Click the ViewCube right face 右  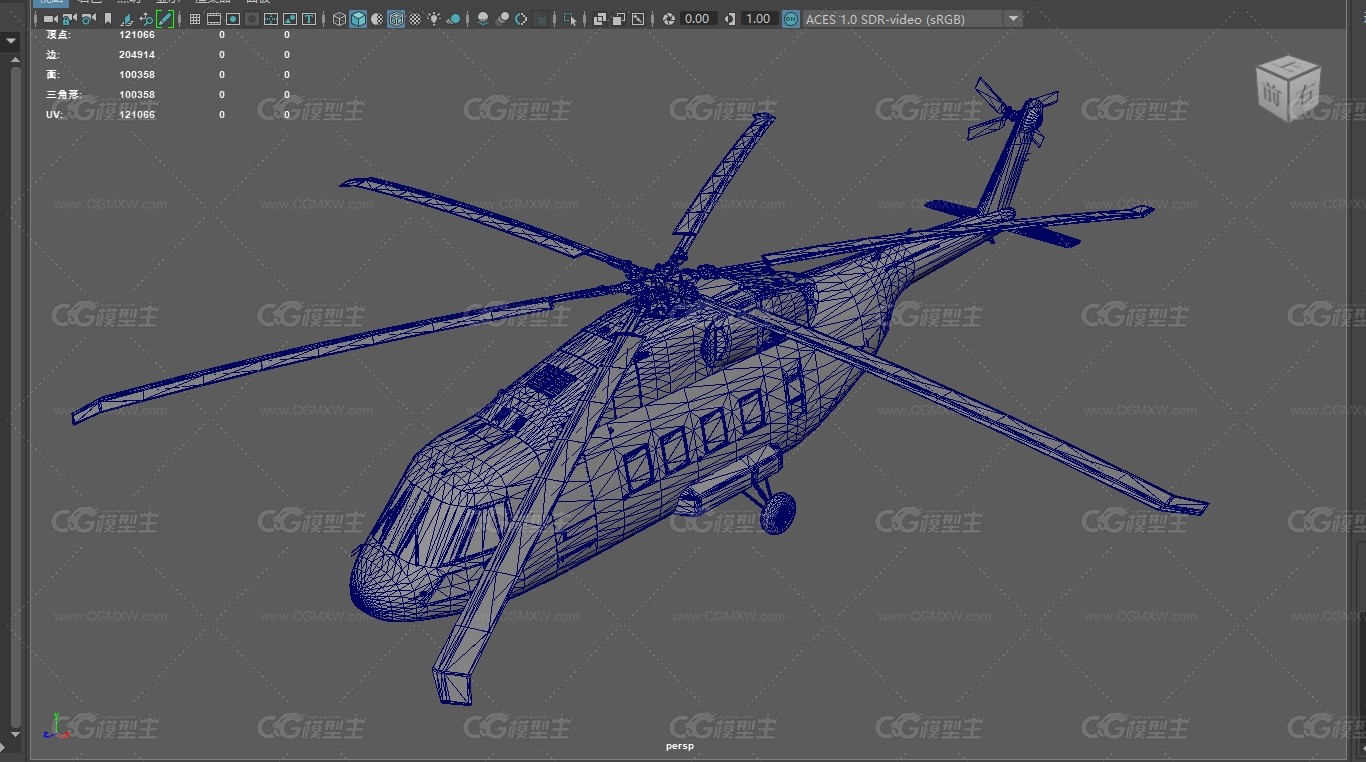1305,96
